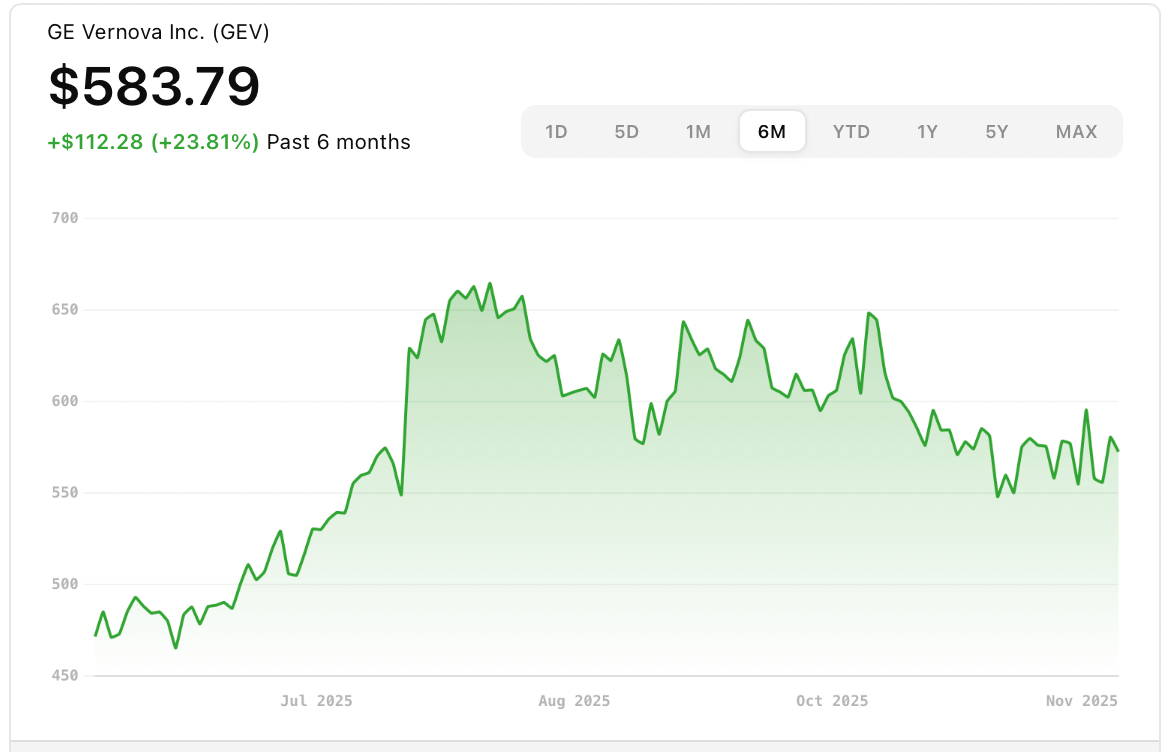
Task: Click the 450 y-axis label
Action: click(65, 676)
